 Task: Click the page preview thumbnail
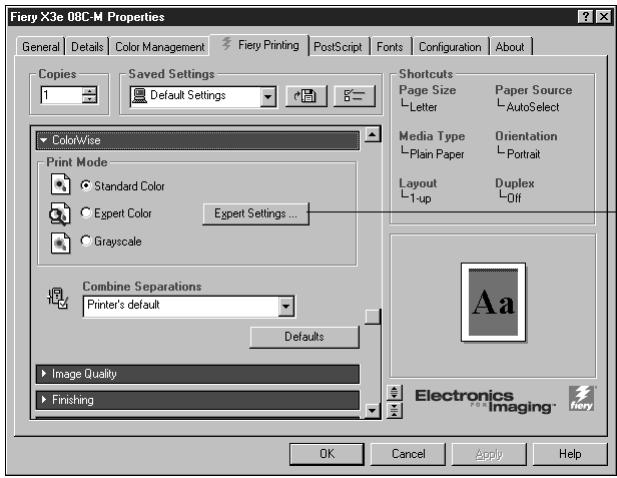pyautogui.click(x=493, y=303)
